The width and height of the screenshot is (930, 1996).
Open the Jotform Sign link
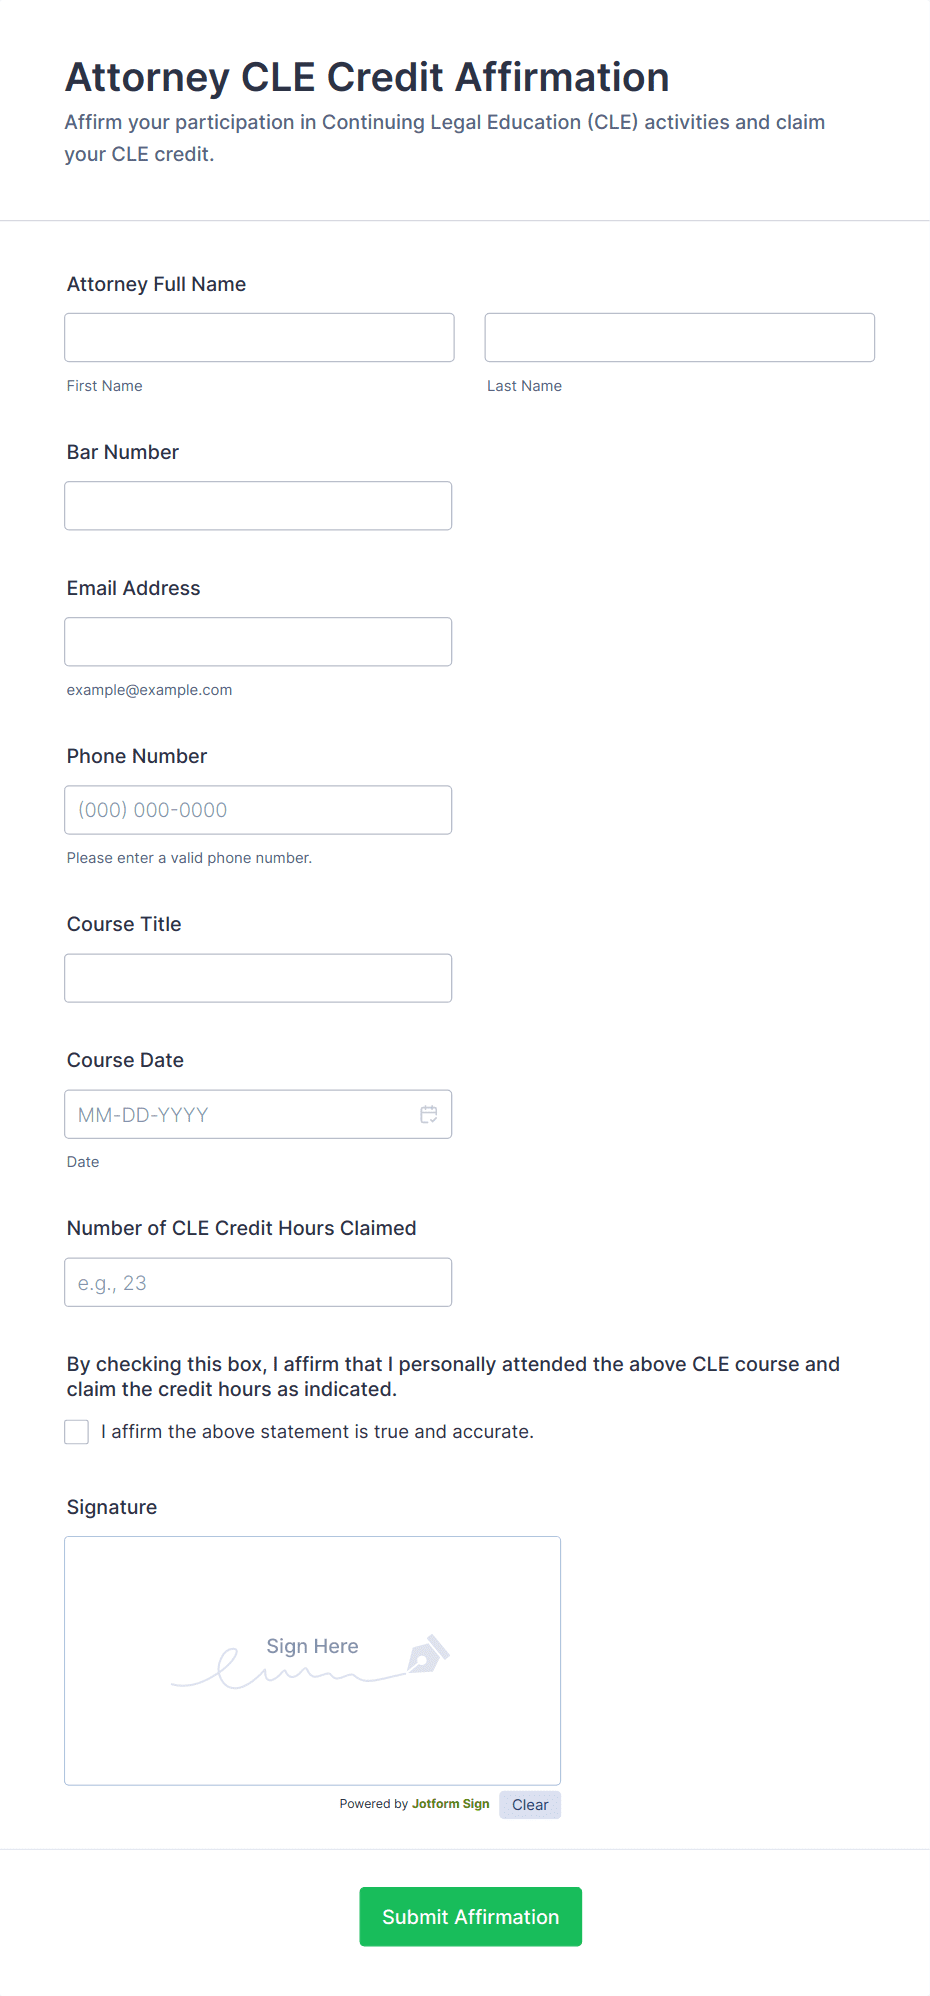pyautogui.click(x=450, y=1804)
